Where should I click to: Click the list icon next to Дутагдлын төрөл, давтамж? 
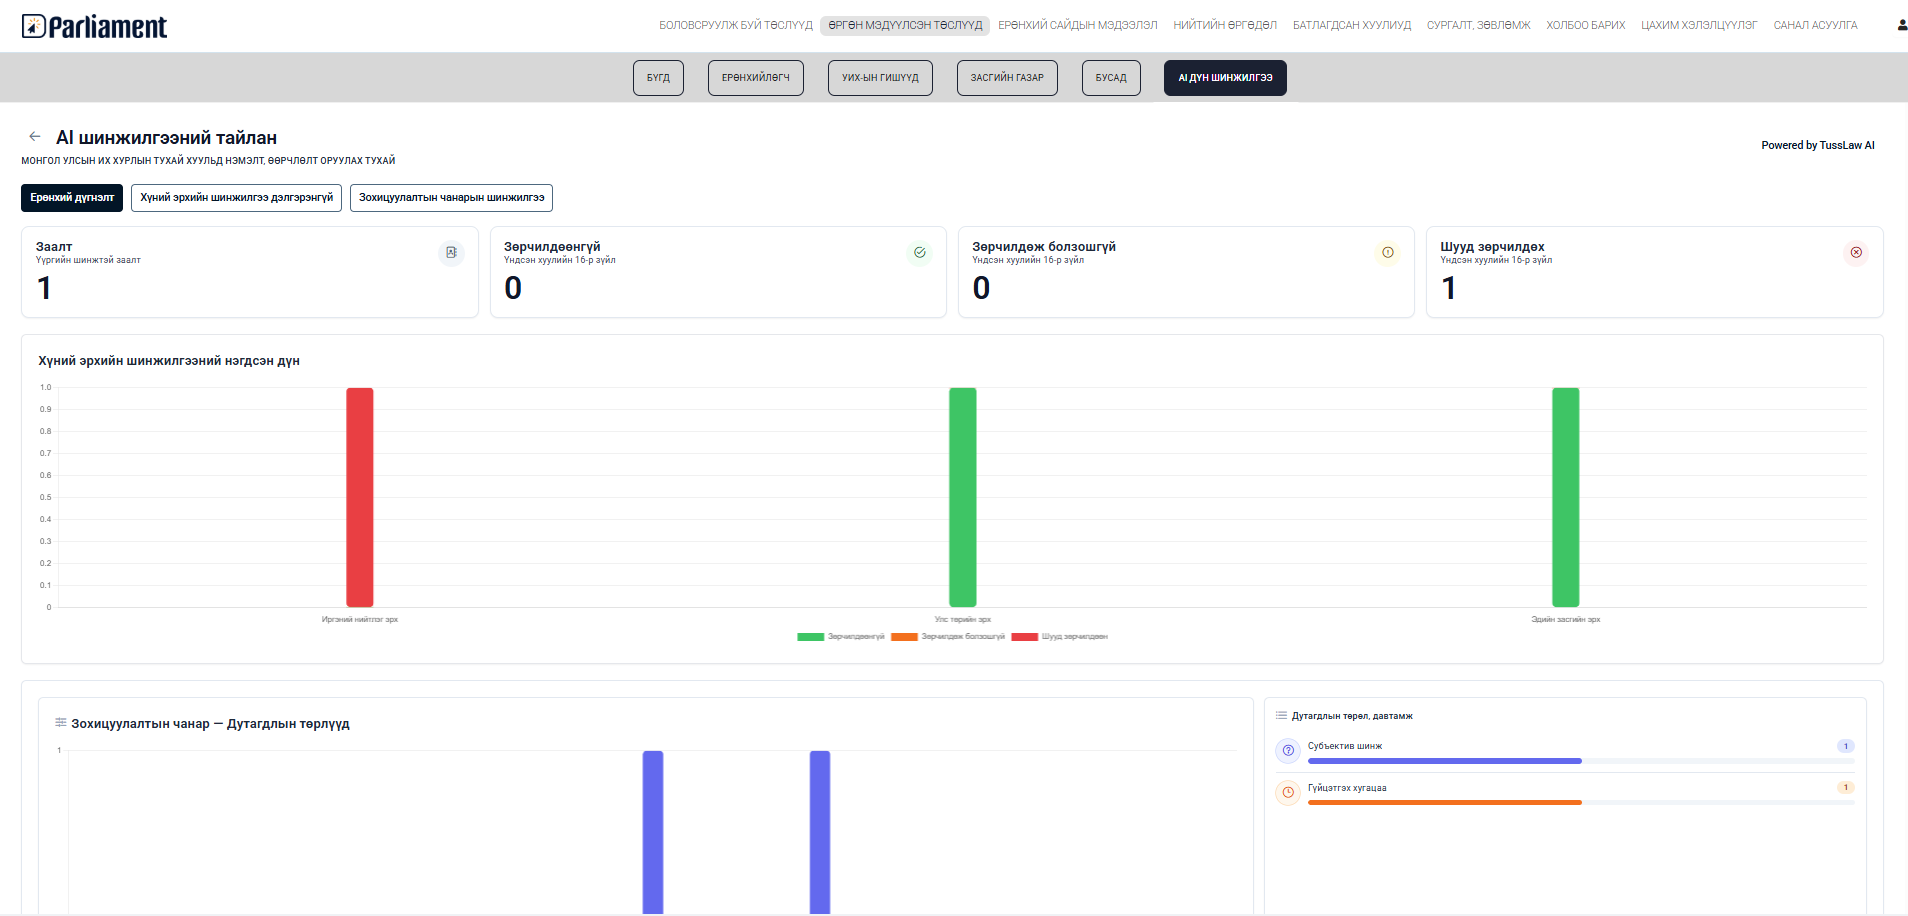[1281, 715]
